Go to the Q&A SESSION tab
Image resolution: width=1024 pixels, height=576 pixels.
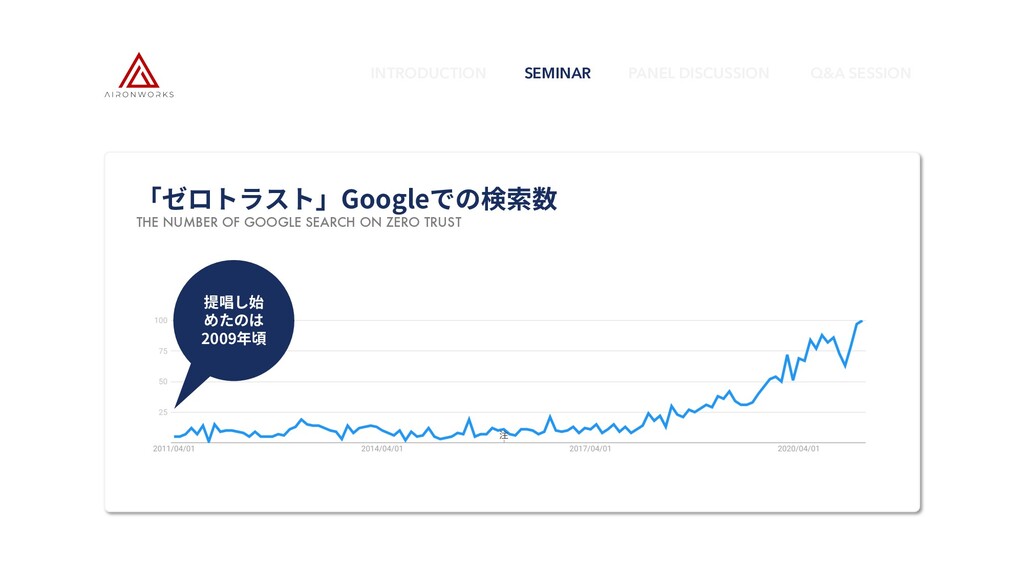pyautogui.click(x=861, y=73)
